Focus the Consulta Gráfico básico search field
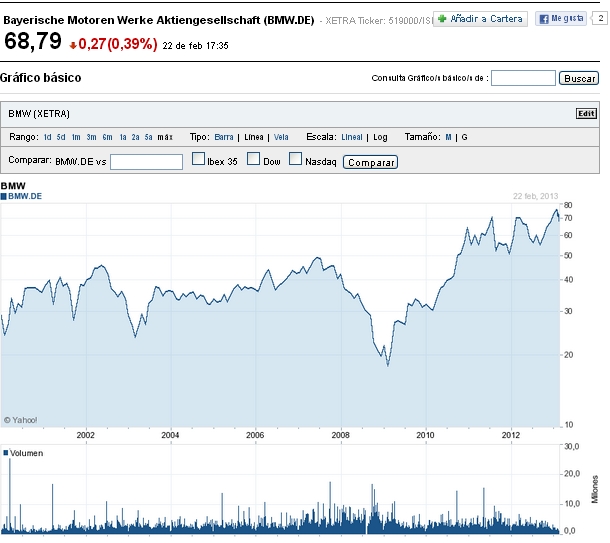This screenshot has height=543, width=610. pyautogui.click(x=523, y=78)
